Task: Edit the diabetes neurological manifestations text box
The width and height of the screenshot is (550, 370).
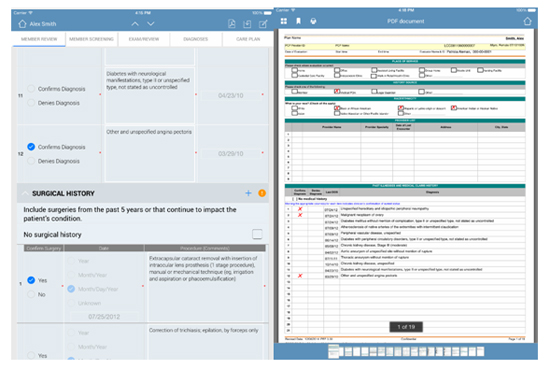Action: [x=150, y=95]
